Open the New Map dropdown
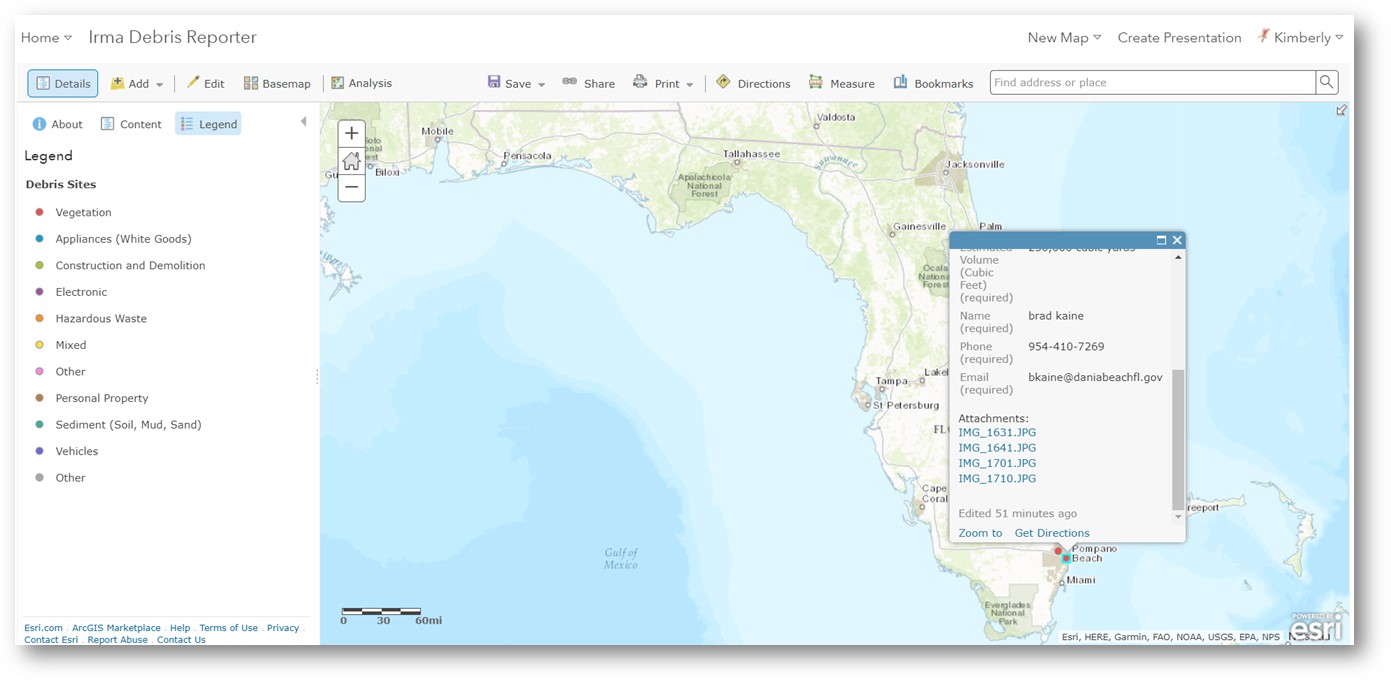The image size is (1391, 681). click(x=1064, y=38)
